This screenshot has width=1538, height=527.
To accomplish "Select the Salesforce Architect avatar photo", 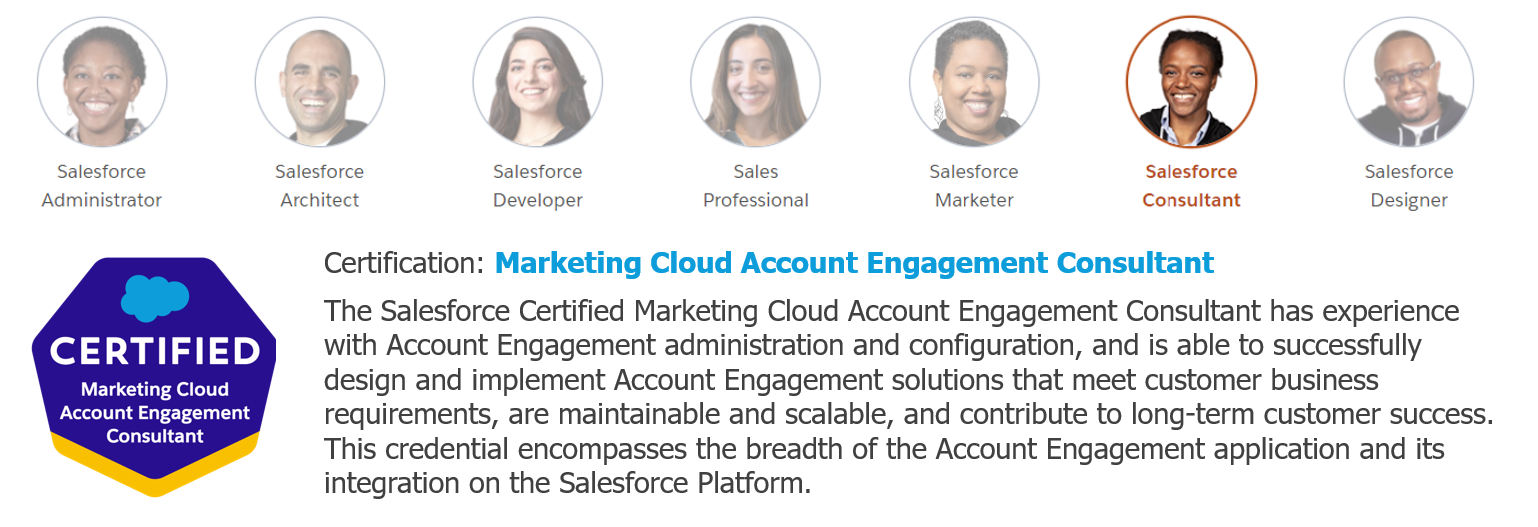I will (320, 82).
